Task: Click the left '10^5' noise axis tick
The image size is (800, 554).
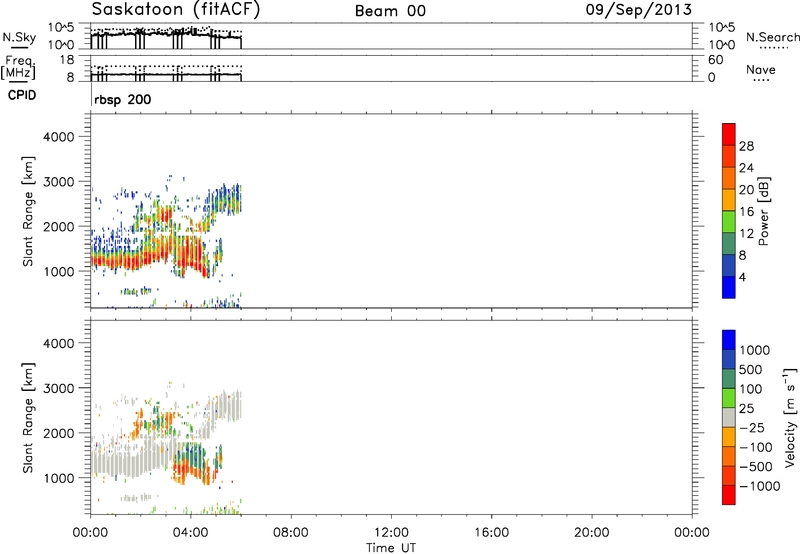Action: [x=61, y=27]
